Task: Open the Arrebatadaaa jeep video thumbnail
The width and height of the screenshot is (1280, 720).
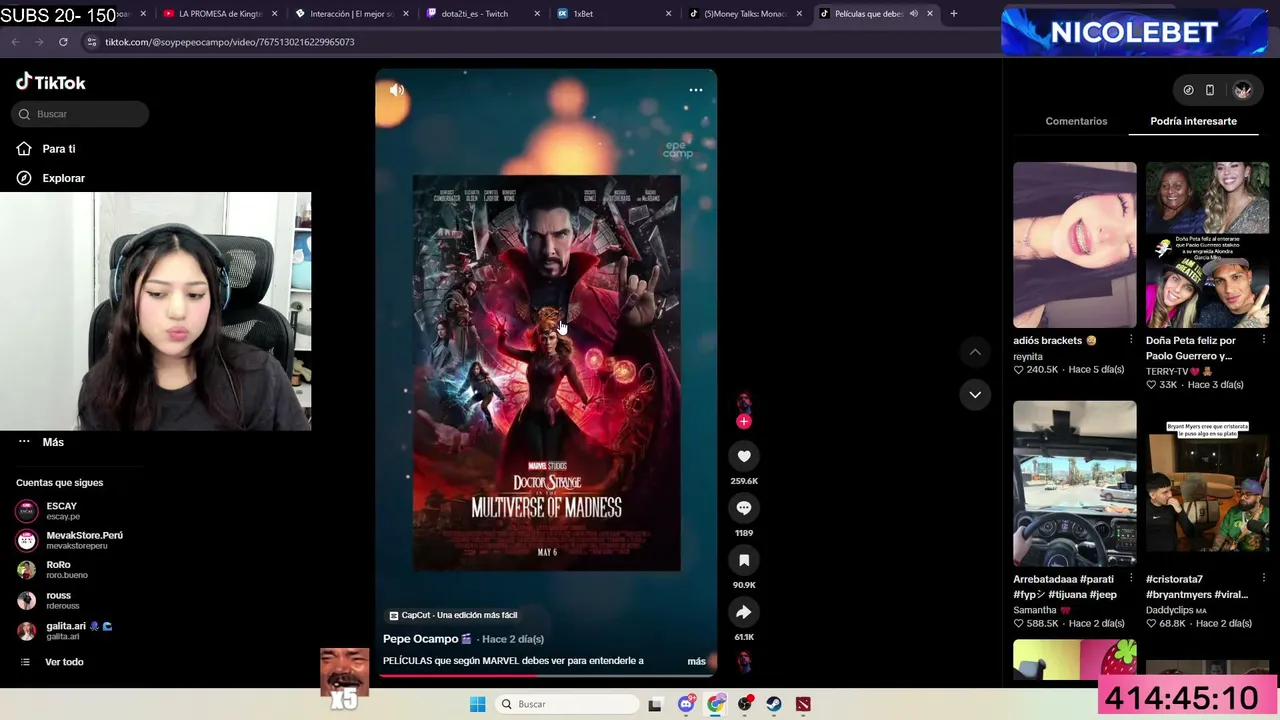Action: pyautogui.click(x=1075, y=484)
